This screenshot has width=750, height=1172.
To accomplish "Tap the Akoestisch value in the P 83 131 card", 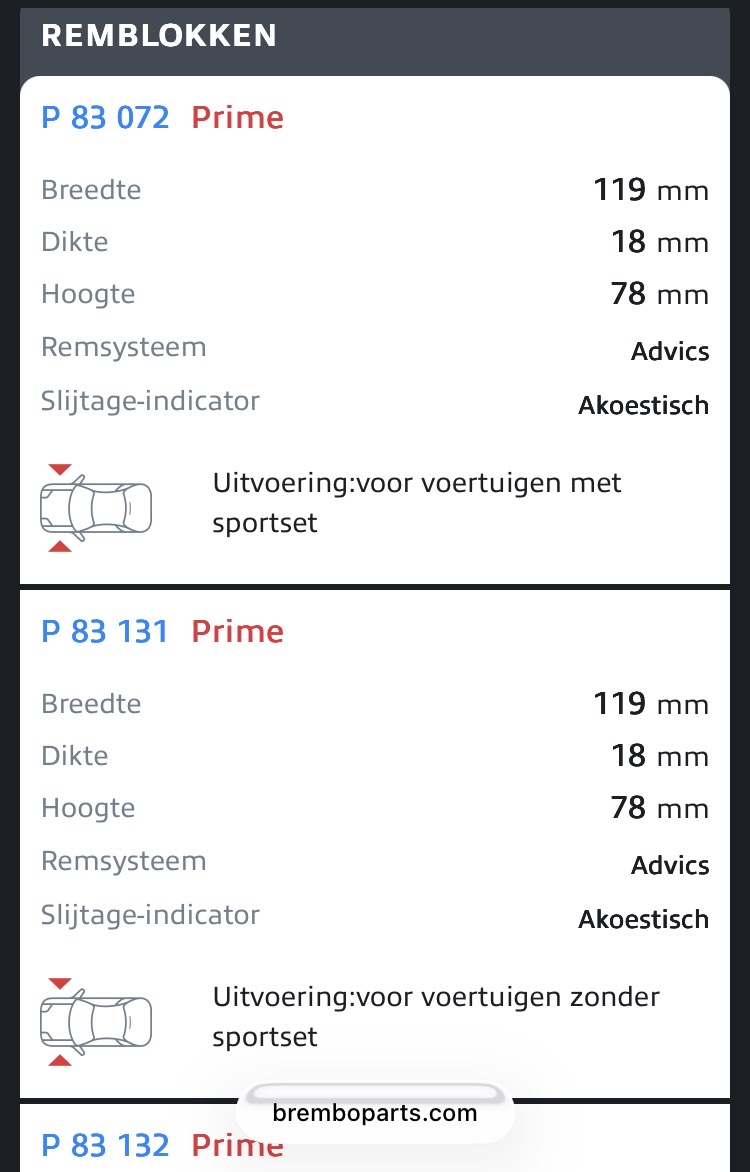I will coord(643,920).
